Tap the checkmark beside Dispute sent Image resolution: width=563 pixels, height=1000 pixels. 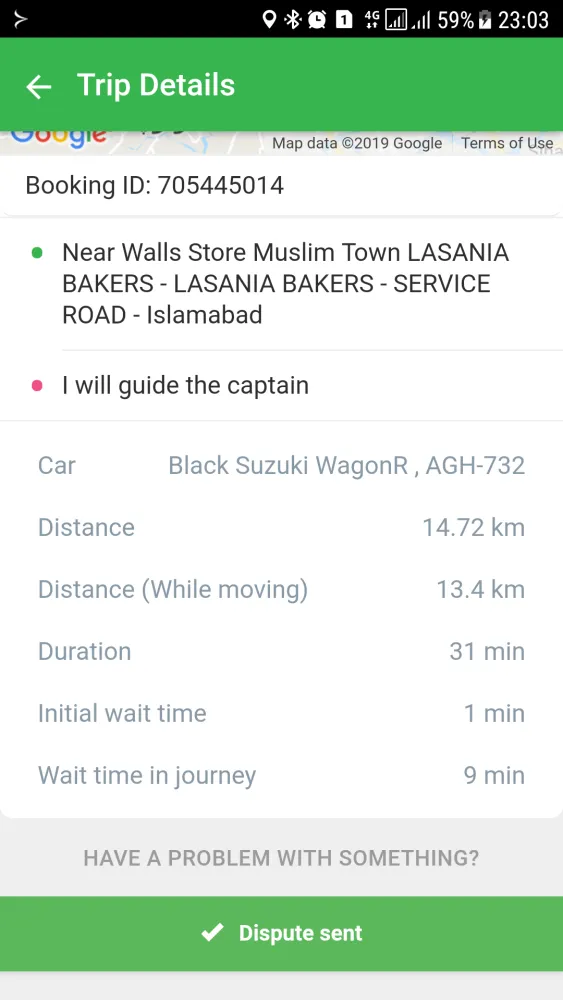click(212, 933)
